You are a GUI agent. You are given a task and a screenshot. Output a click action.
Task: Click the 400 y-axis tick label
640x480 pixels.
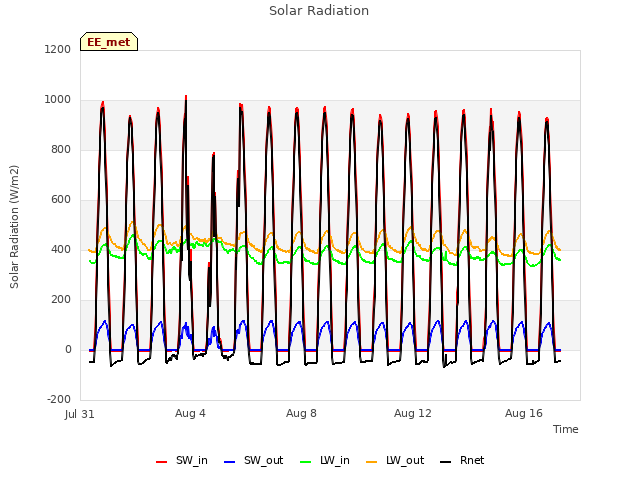(x=61, y=249)
